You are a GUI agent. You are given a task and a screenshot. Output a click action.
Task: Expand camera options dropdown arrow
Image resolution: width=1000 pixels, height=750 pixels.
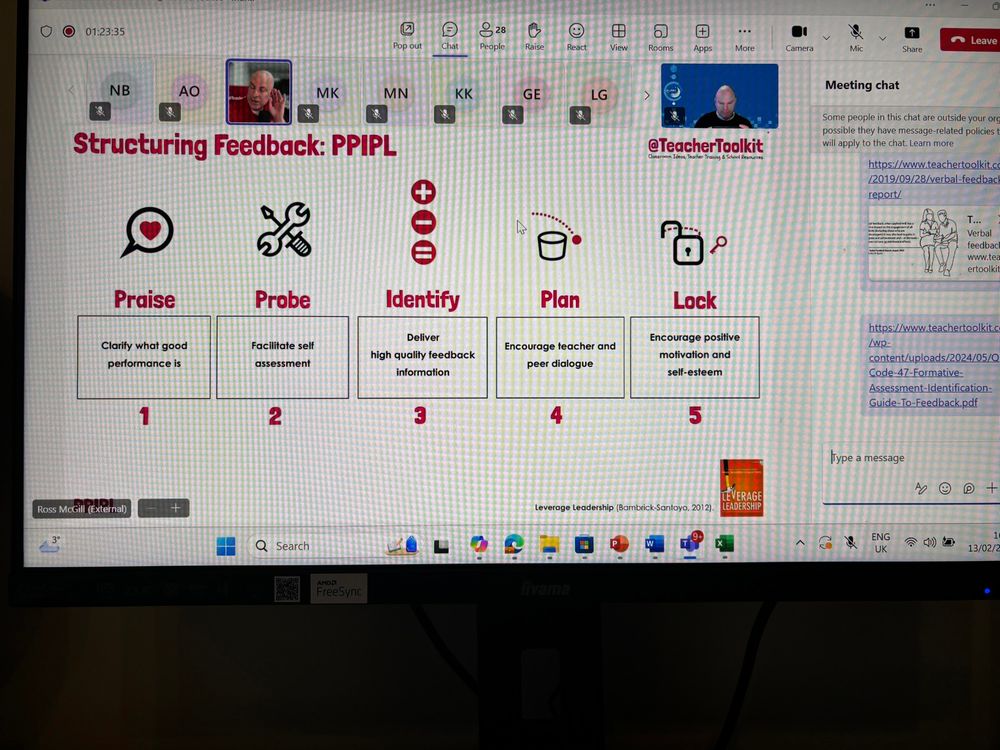pos(827,38)
